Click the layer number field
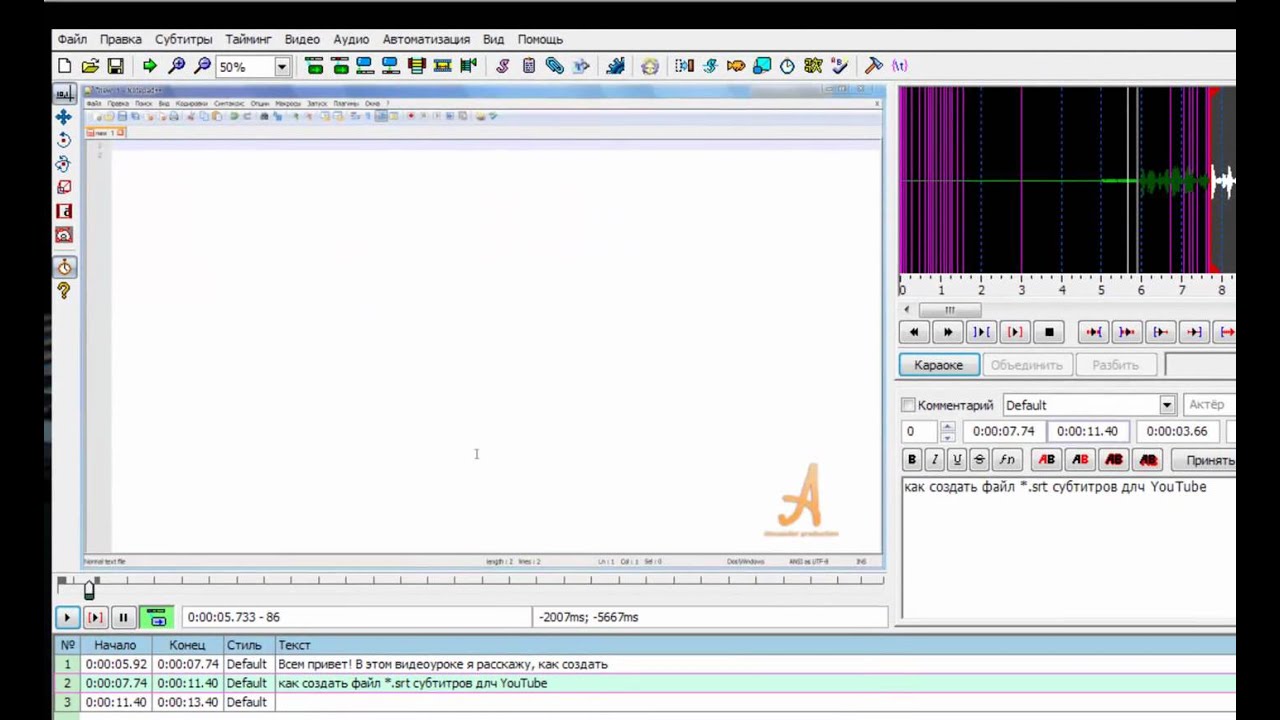 (920, 431)
